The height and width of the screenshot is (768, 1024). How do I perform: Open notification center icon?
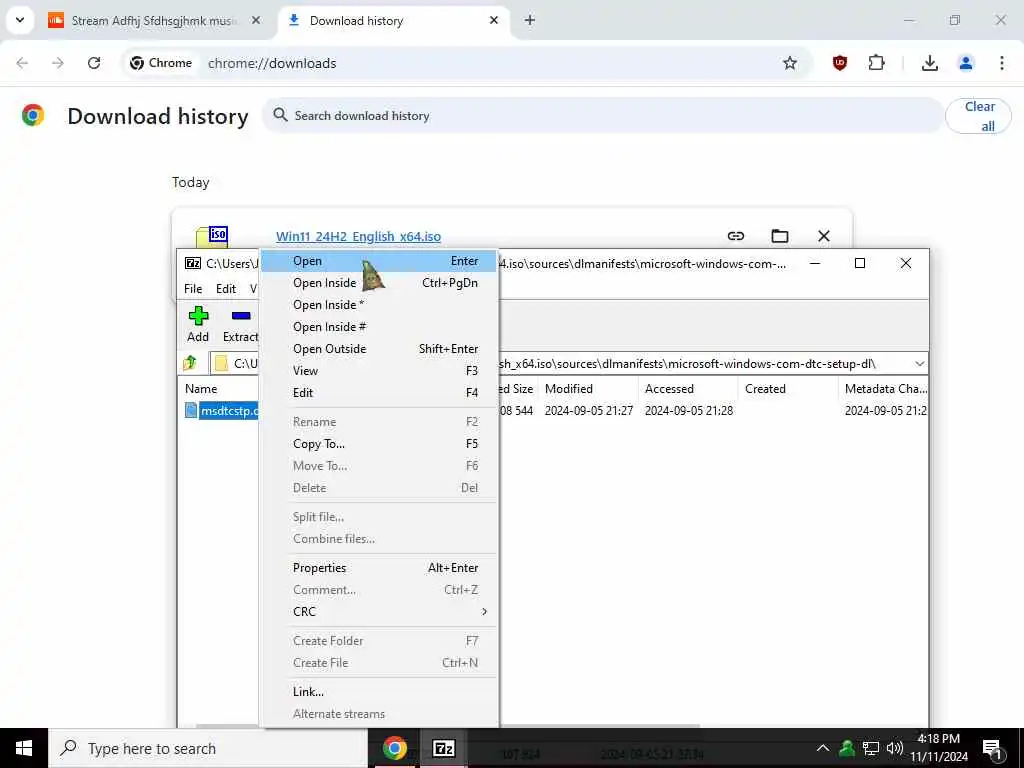tap(992, 748)
